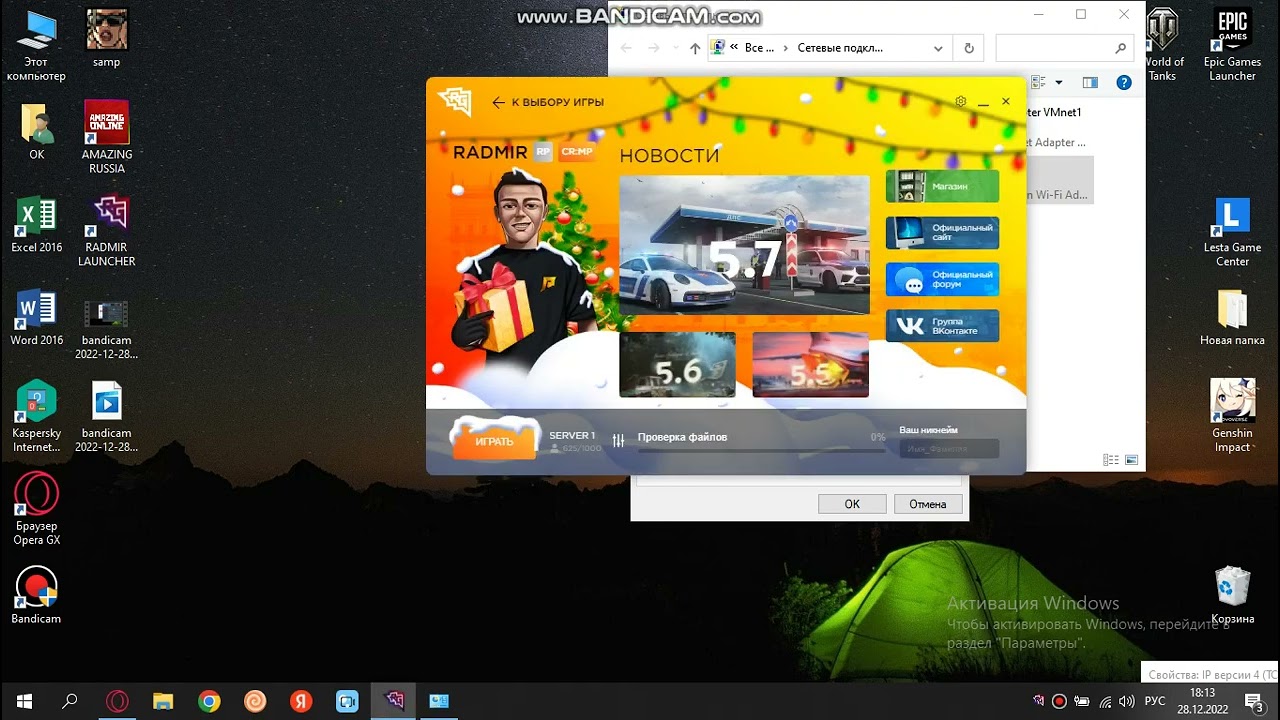Screen dimensions: 1280x720
Task: Open the OK folder on desktop
Action: click(x=37, y=131)
